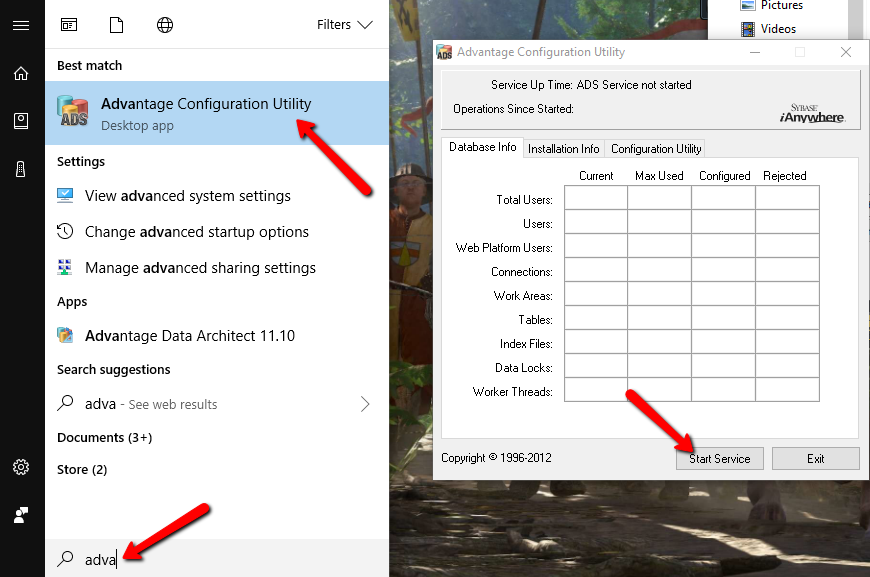
Task: Click the 'Index Files:' row label
Action: pyautogui.click(x=526, y=344)
